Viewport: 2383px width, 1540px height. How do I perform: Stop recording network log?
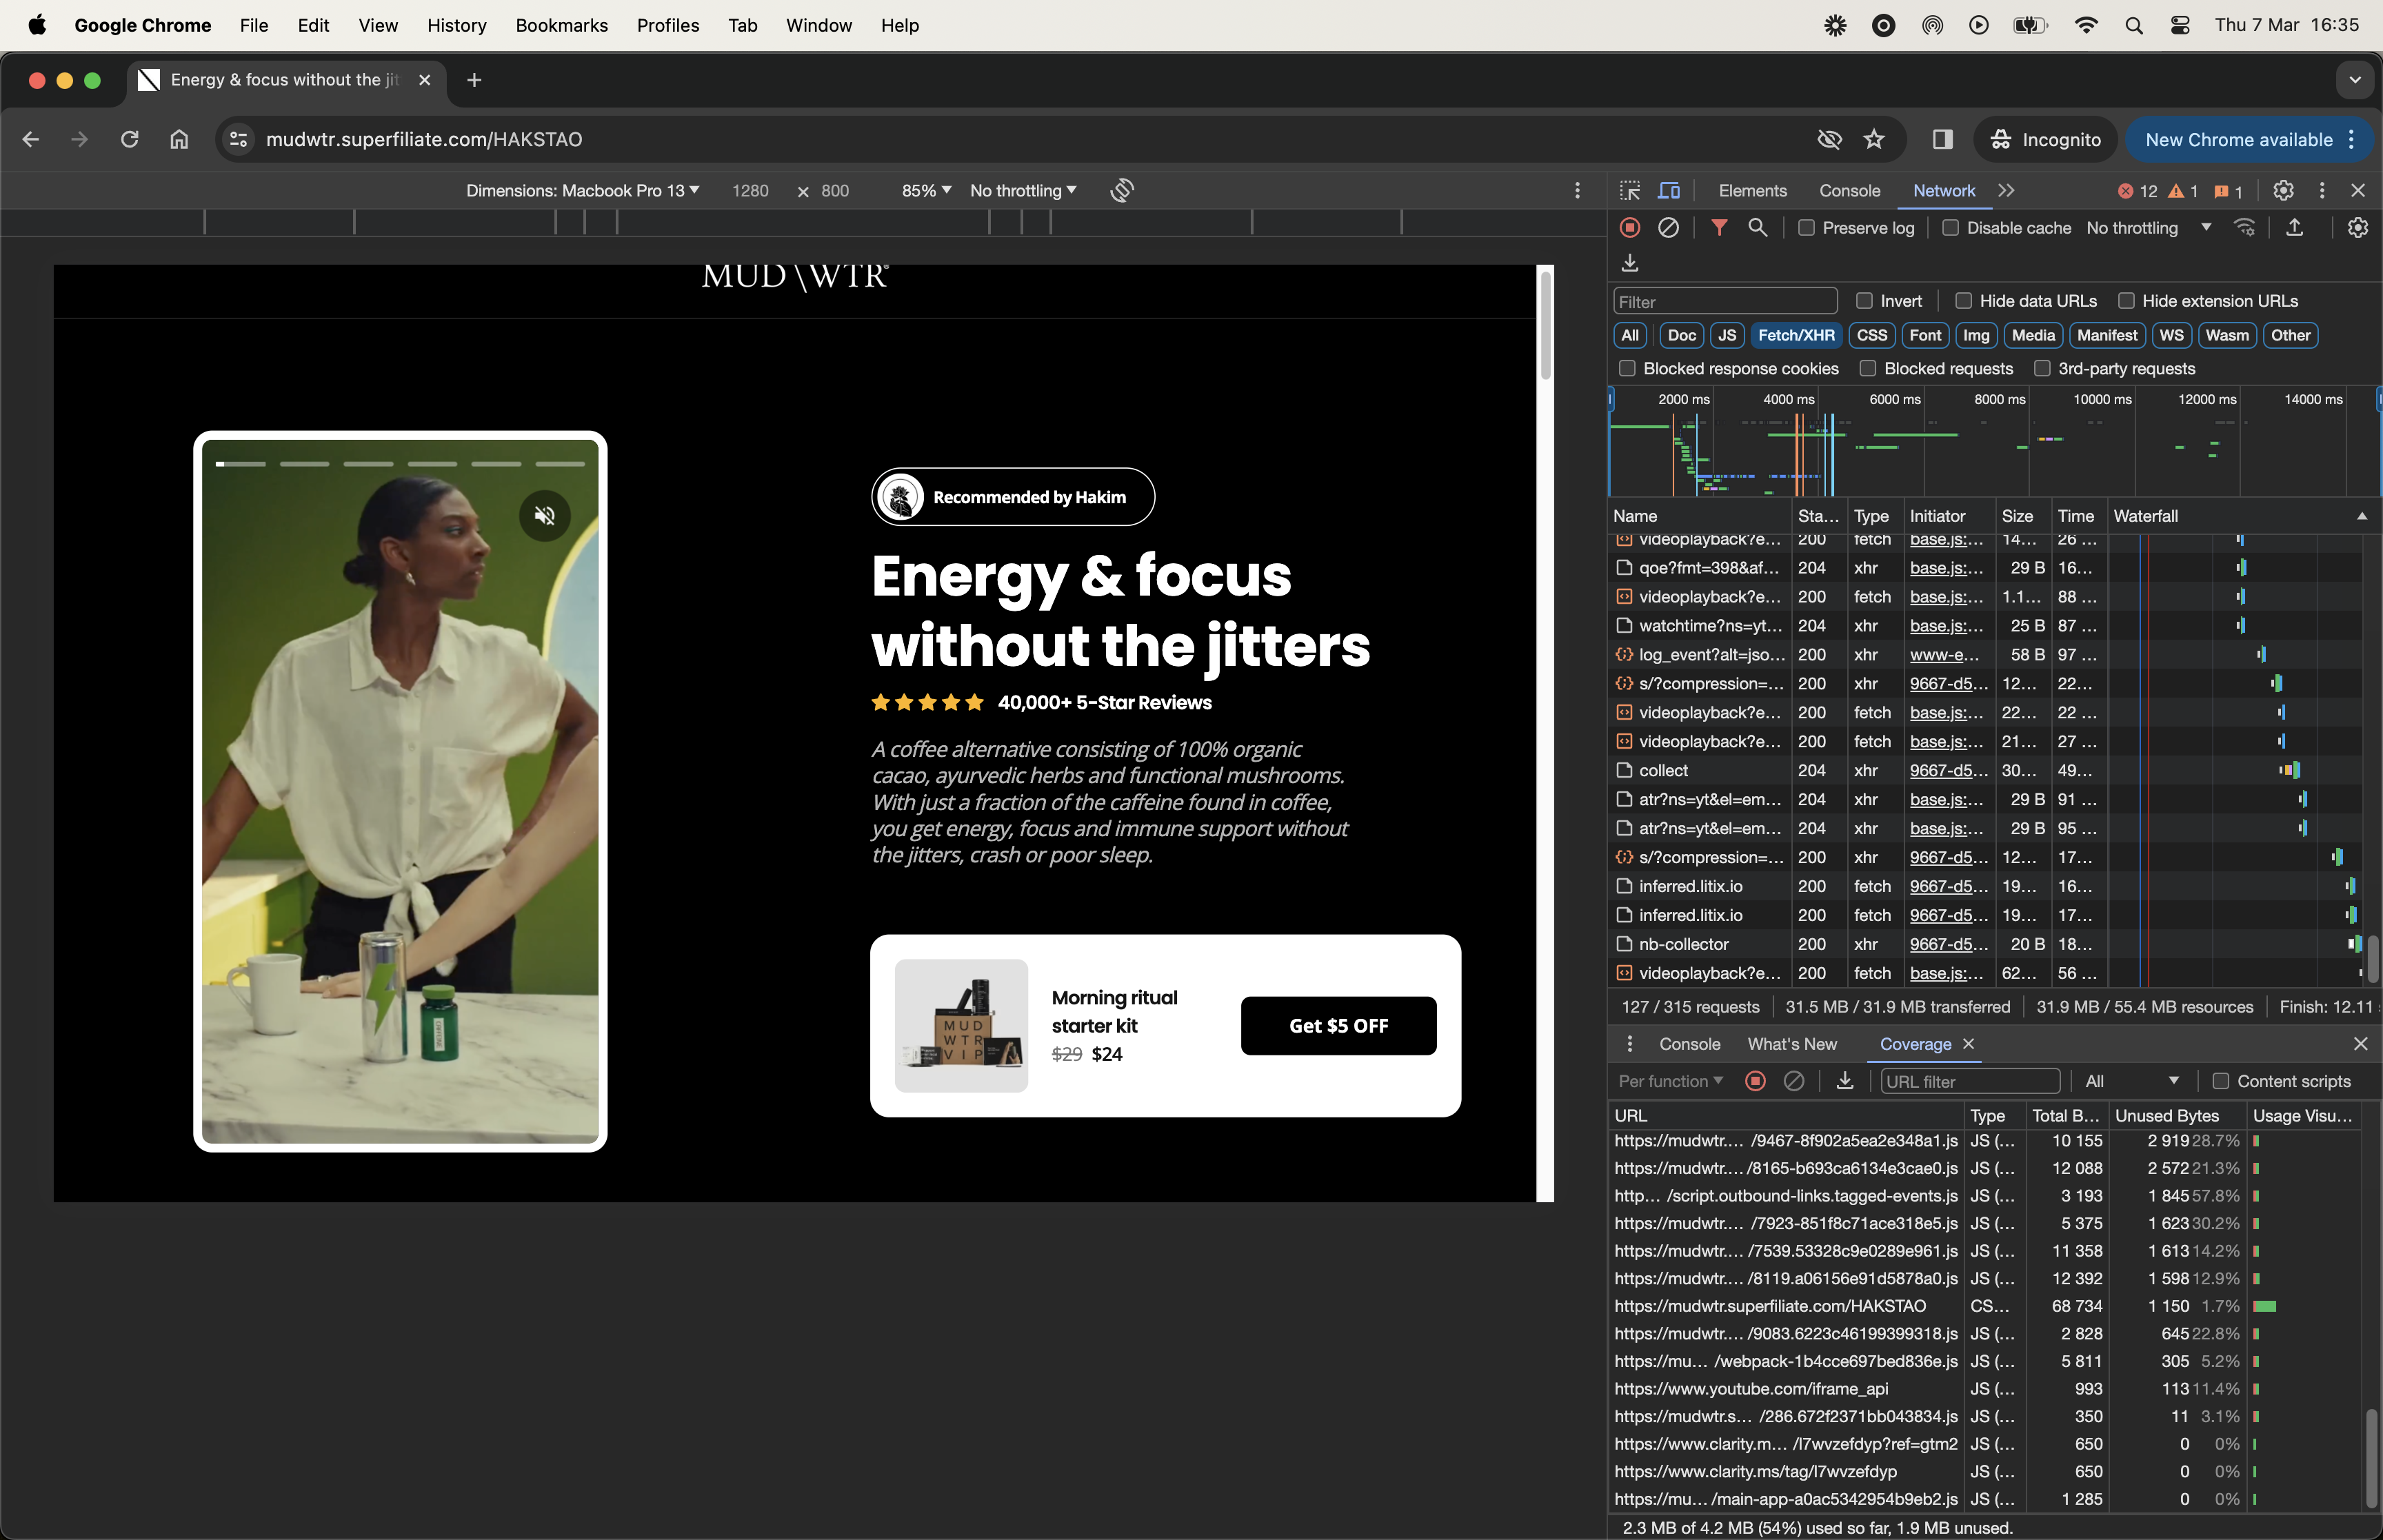point(1630,228)
